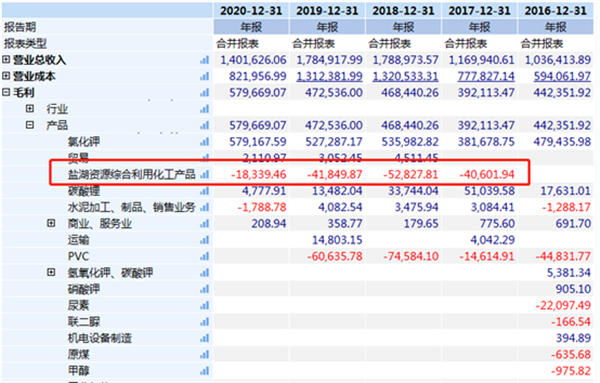Select PVC product label

coord(78,256)
